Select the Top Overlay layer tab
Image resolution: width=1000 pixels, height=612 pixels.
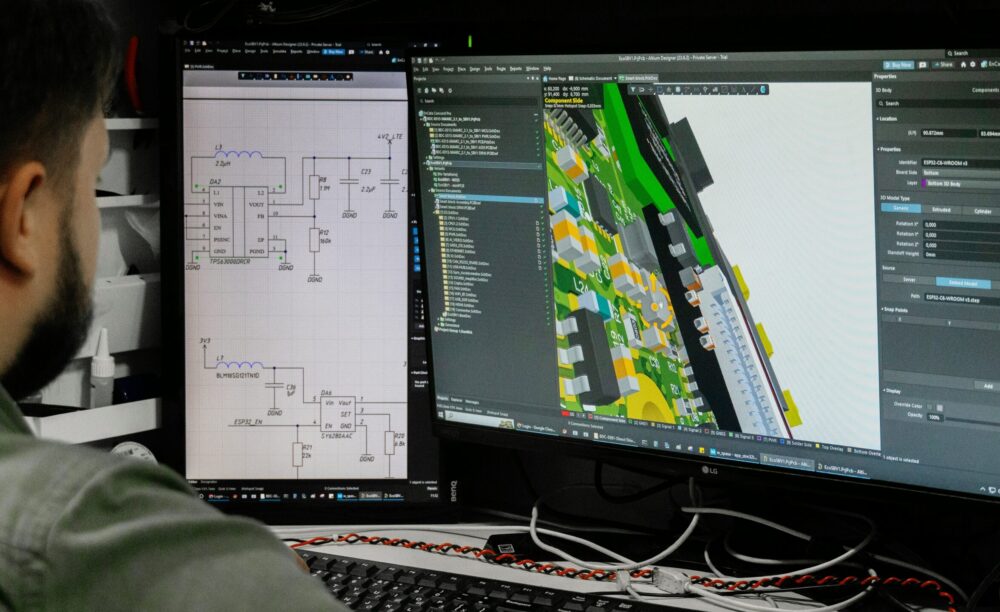click(827, 448)
